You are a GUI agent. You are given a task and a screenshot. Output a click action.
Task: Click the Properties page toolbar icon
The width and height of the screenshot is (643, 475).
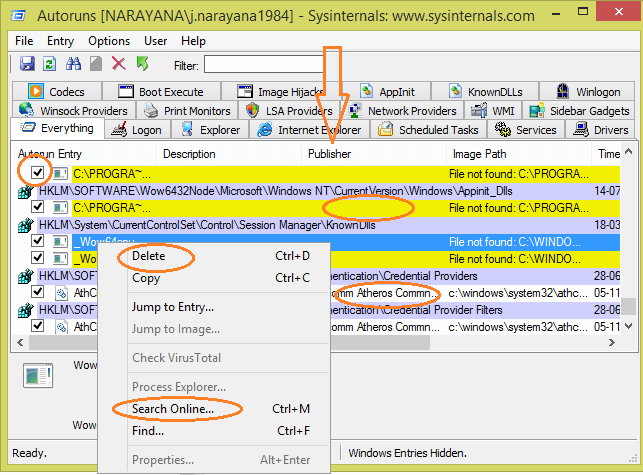[x=96, y=64]
